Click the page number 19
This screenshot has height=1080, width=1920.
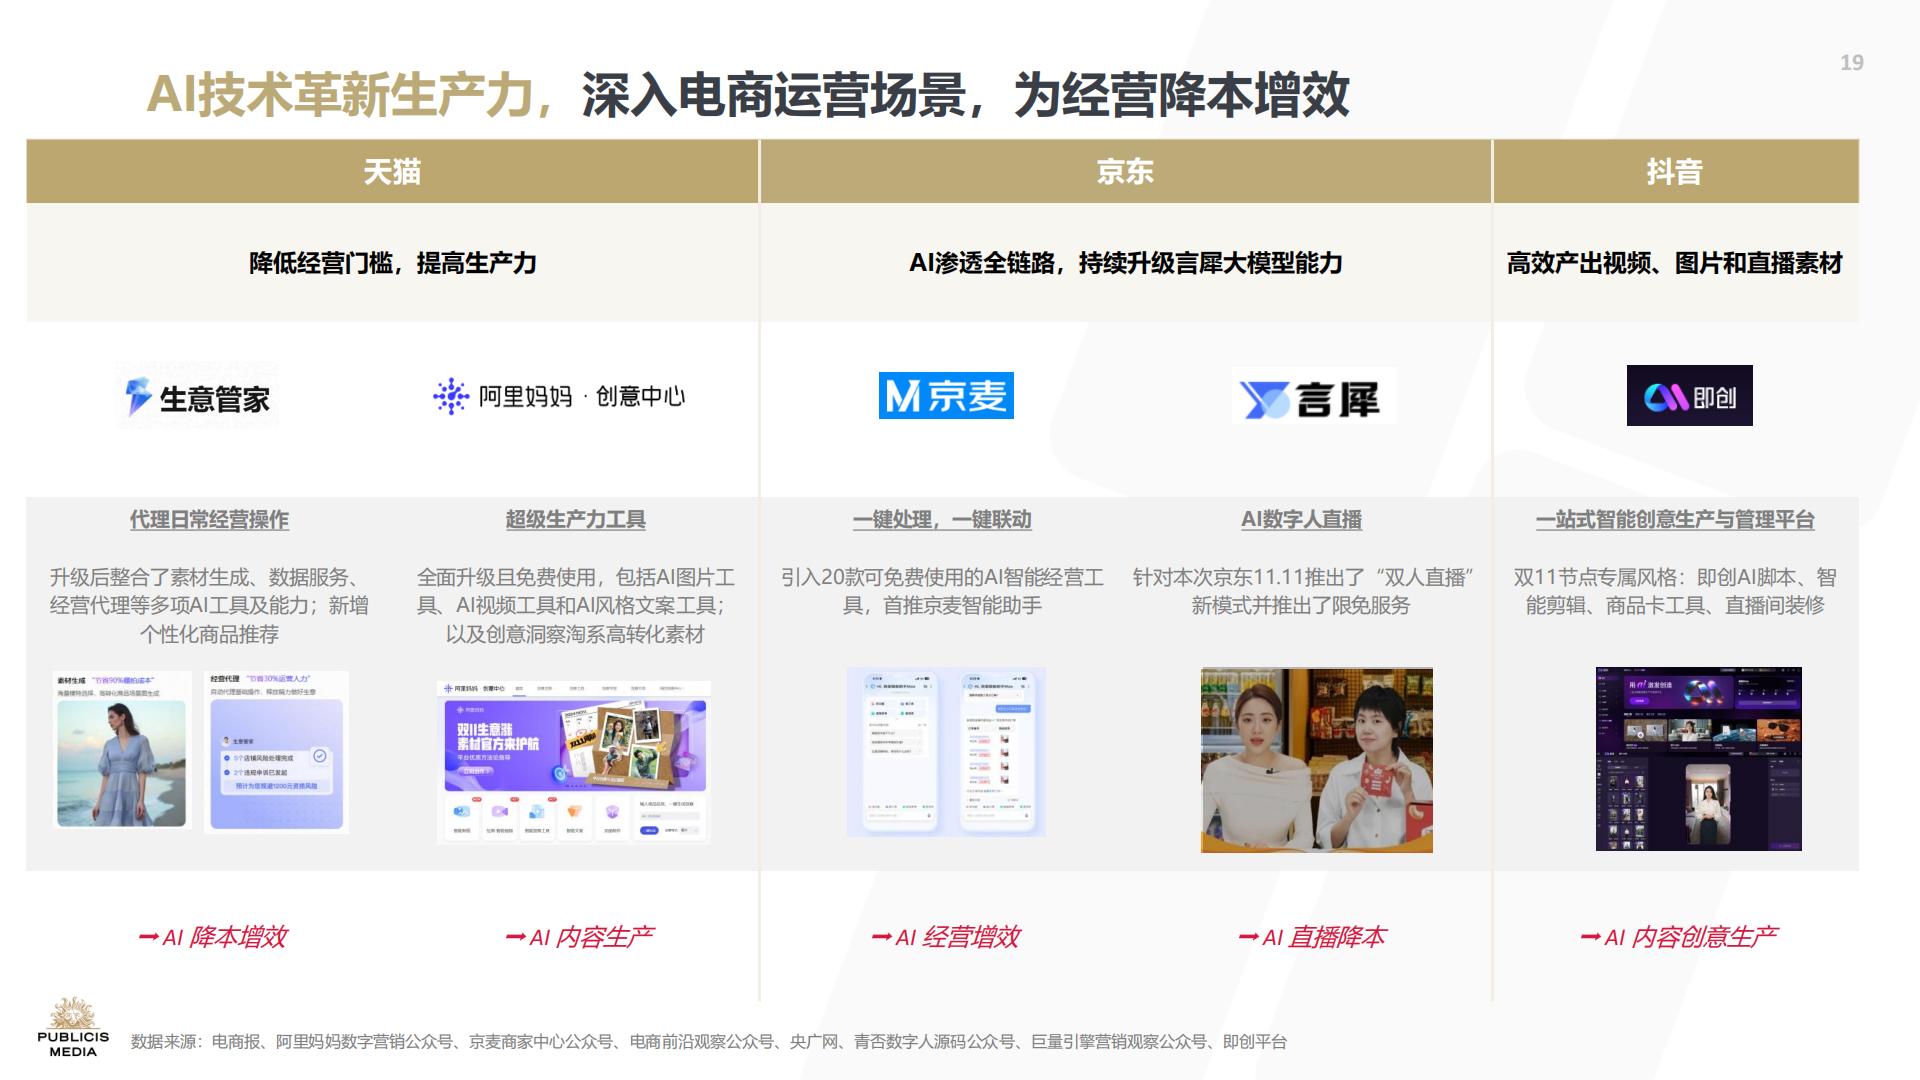pyautogui.click(x=1852, y=62)
